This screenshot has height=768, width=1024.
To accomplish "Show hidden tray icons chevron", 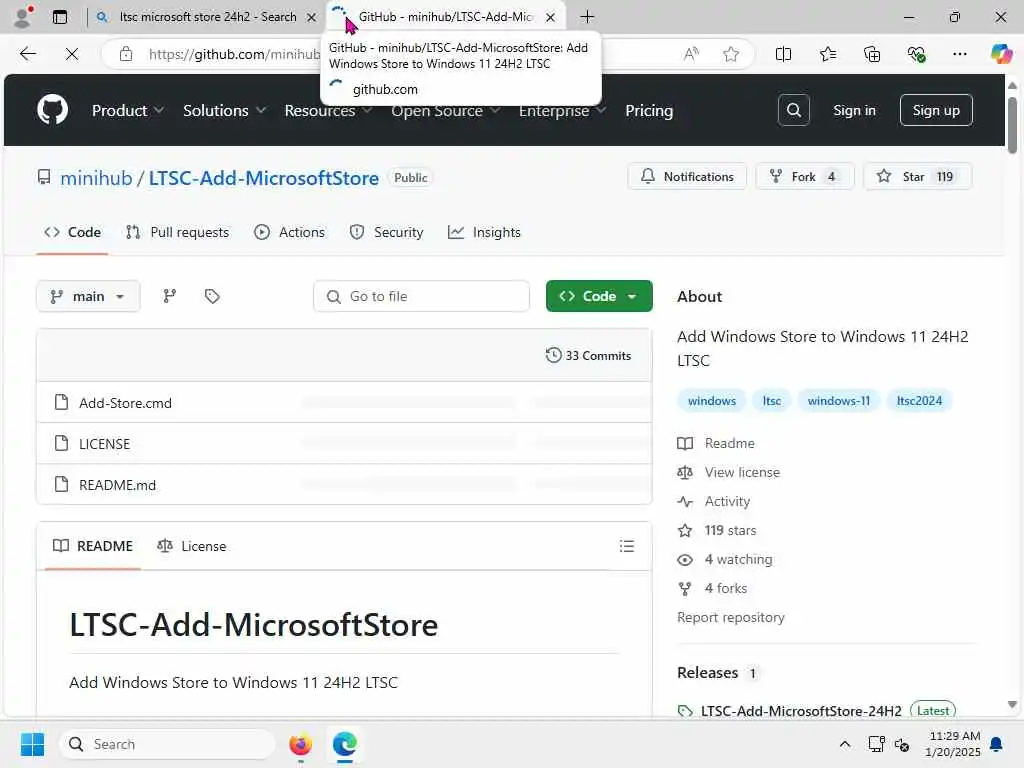I will tap(844, 744).
